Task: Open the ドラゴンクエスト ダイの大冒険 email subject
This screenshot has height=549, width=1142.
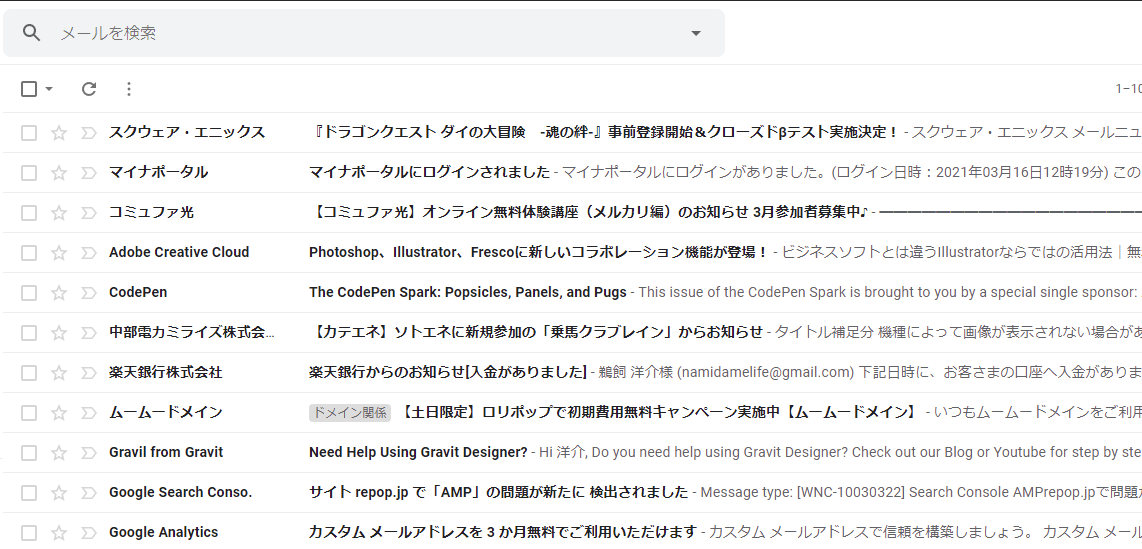Action: click(x=604, y=133)
